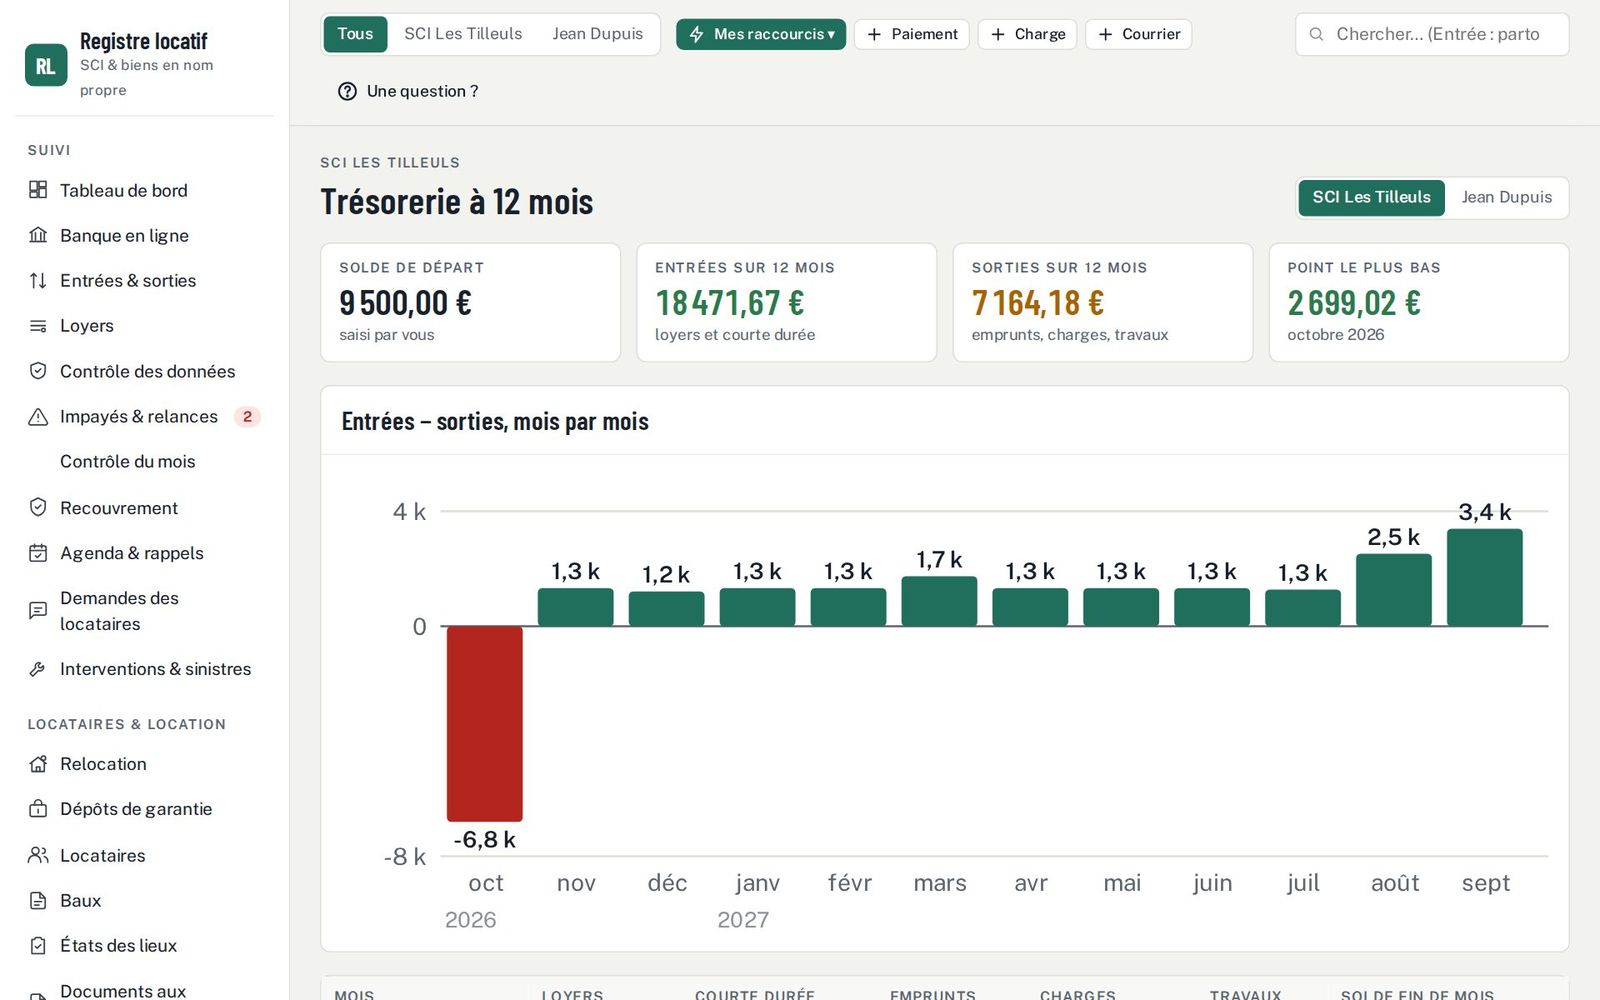Image resolution: width=1600 pixels, height=1000 pixels.
Task: Switch treasury view to Jean Dupuis
Action: pos(1507,197)
